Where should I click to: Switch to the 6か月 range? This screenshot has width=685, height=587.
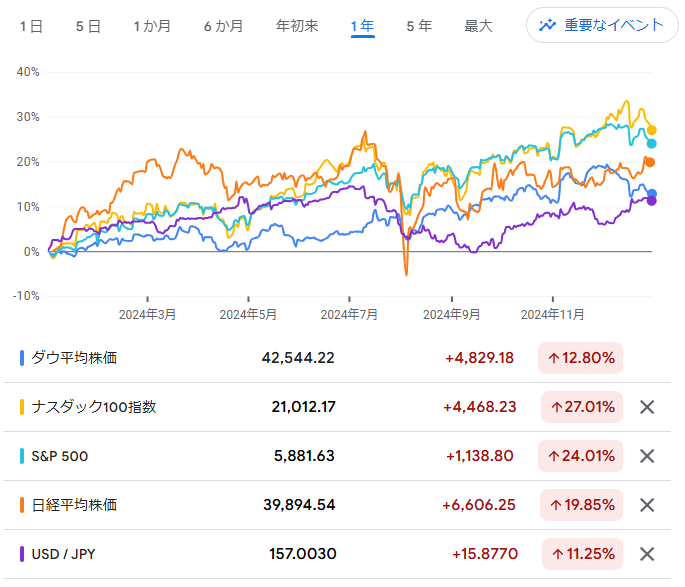223,26
